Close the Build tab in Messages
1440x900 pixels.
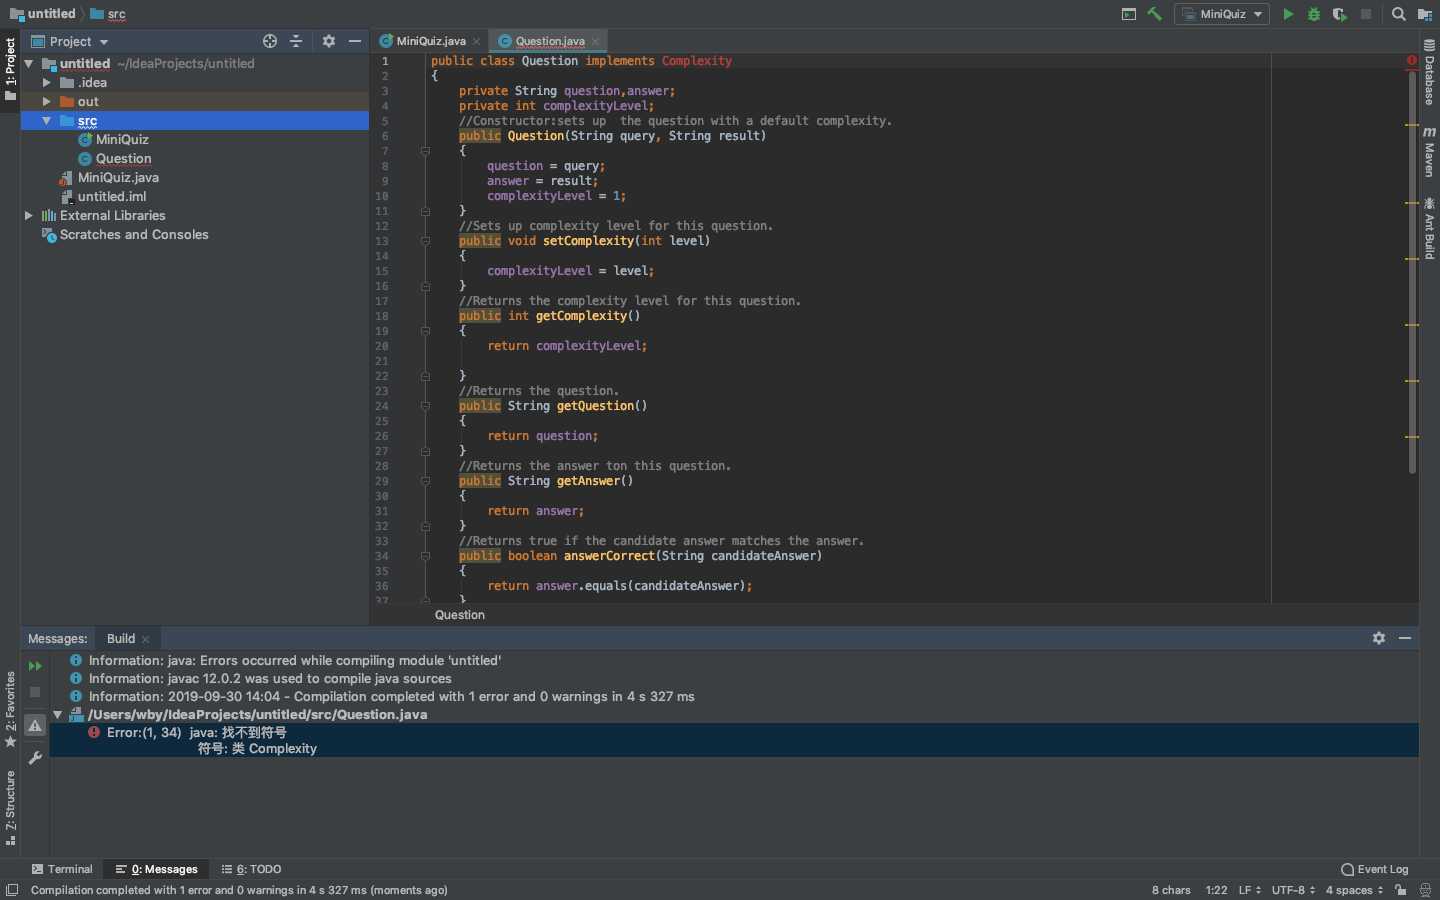coord(146,640)
